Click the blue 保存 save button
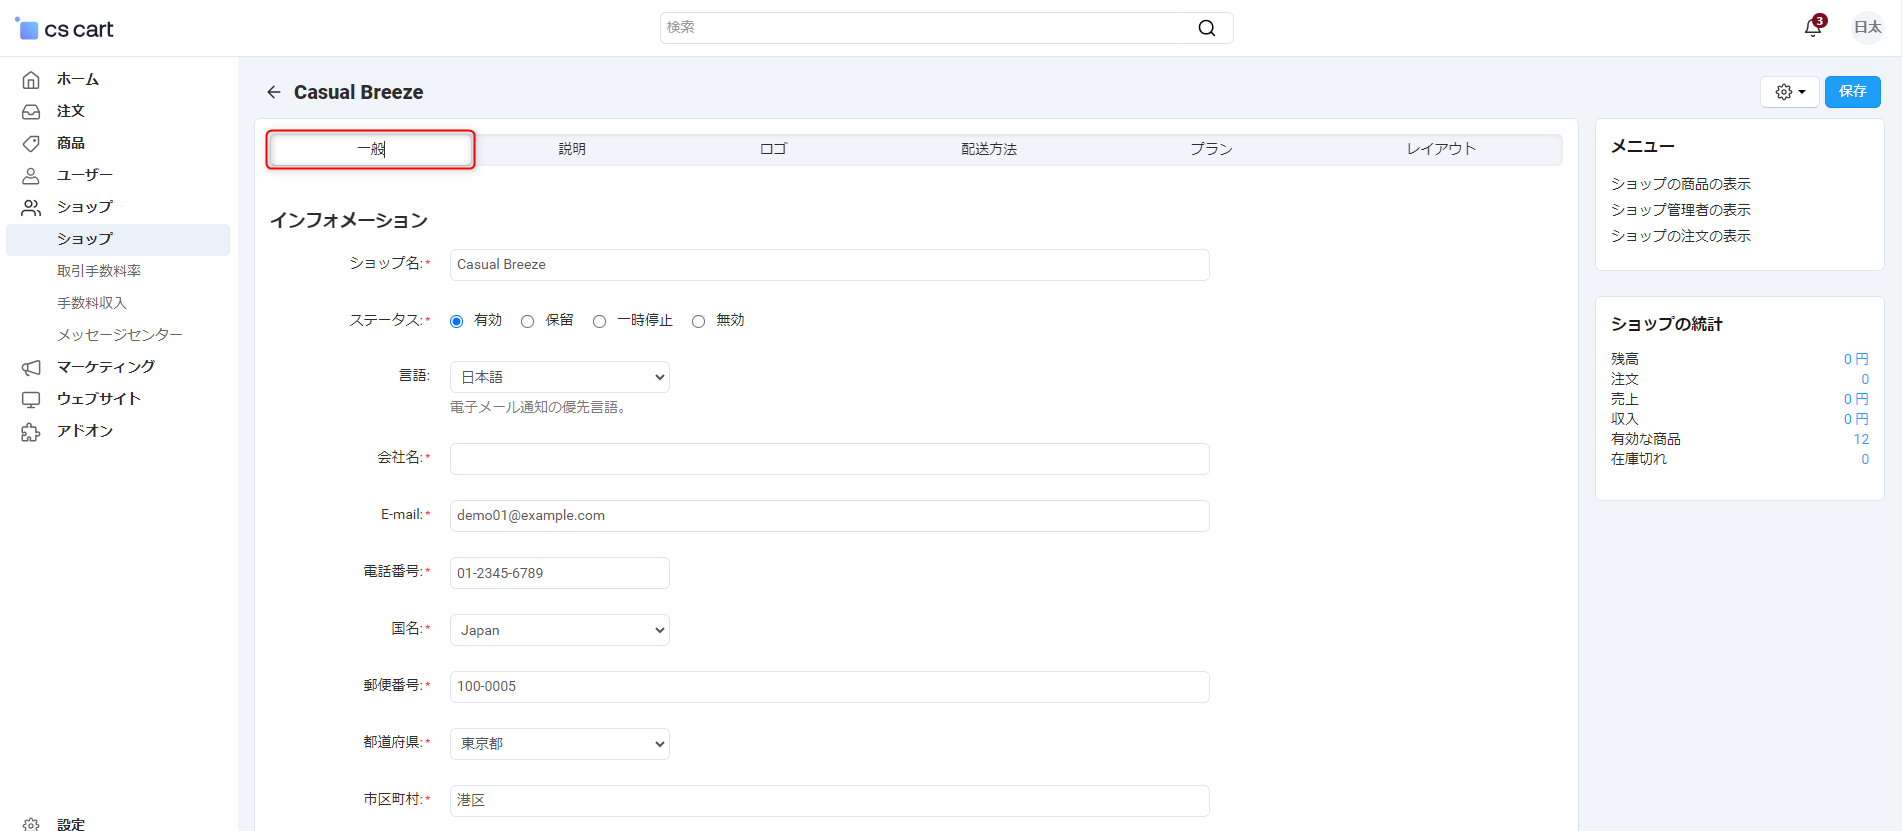 click(1852, 92)
